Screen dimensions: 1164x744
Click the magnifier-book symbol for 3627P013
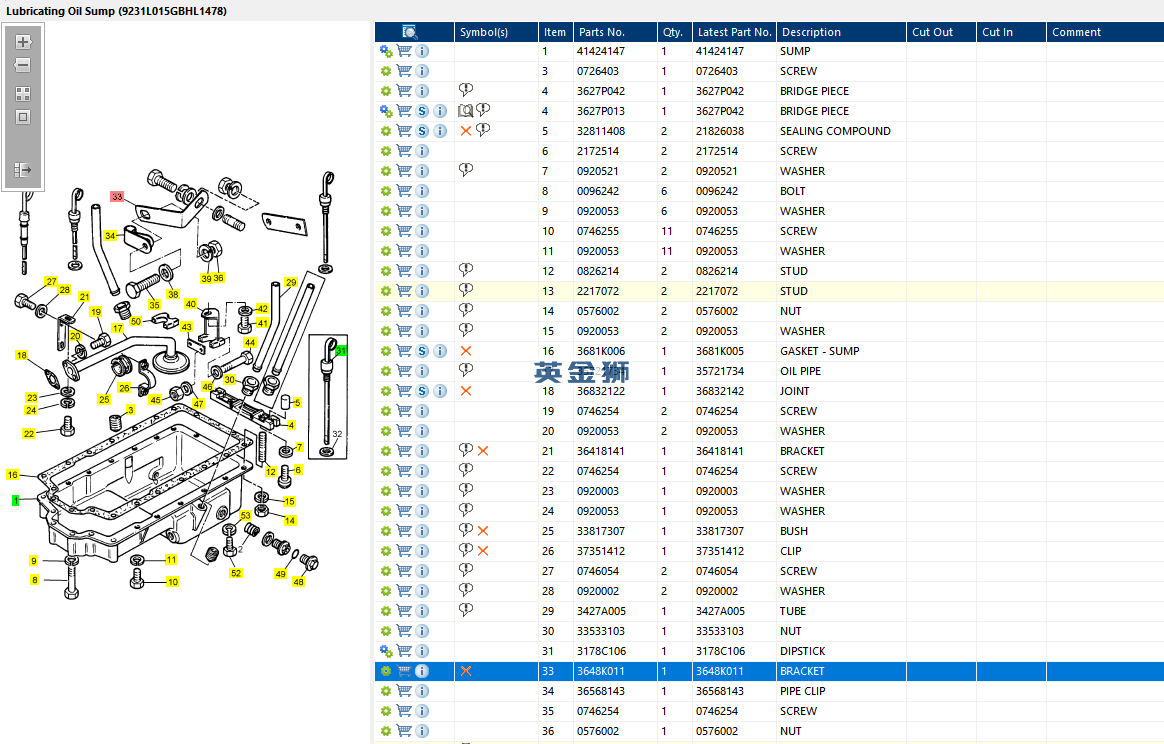coord(465,111)
